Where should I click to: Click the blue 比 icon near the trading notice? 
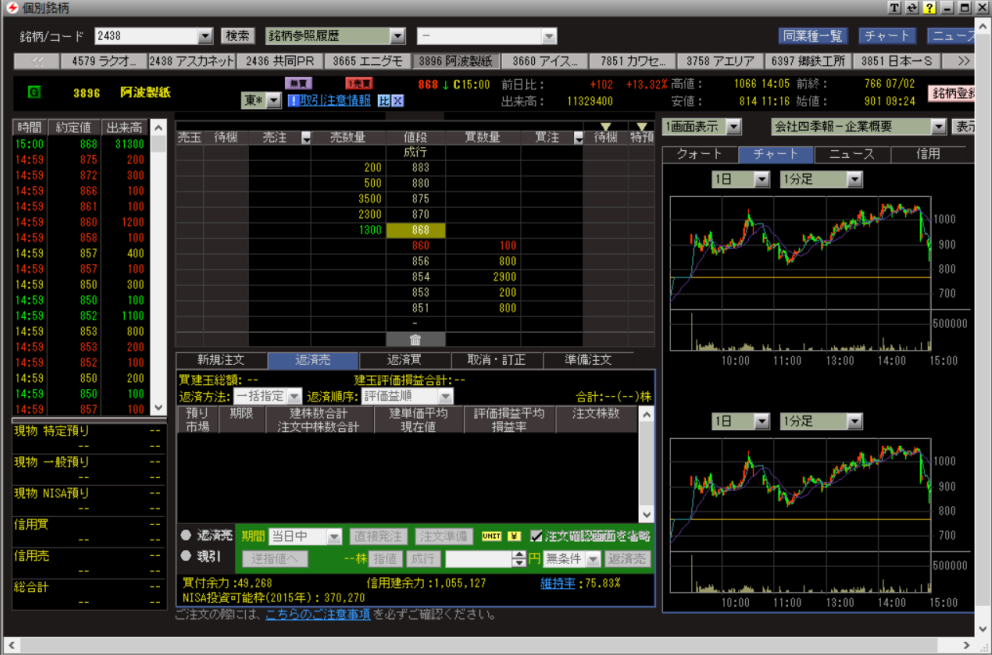point(383,101)
